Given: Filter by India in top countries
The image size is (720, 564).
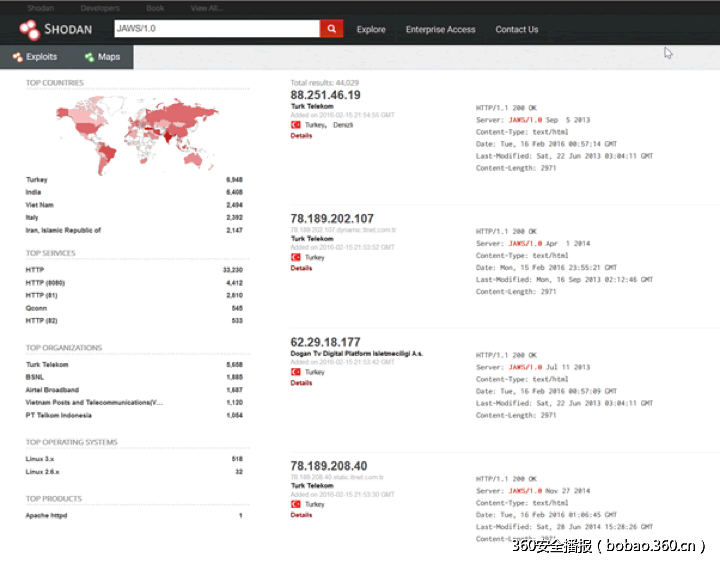Looking at the screenshot, I should (35, 192).
